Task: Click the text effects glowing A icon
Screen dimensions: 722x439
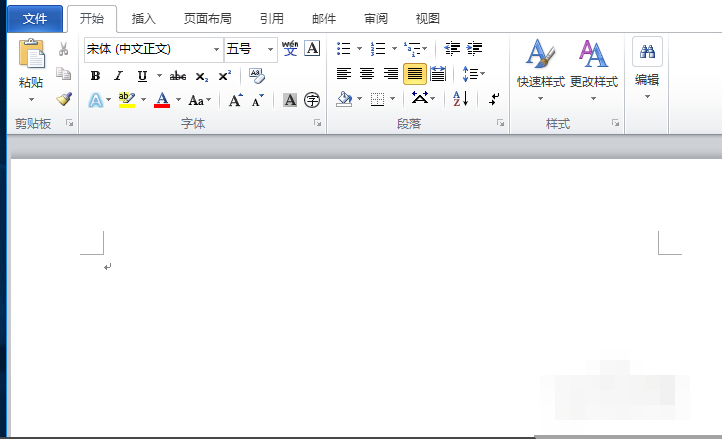Action: (x=96, y=100)
